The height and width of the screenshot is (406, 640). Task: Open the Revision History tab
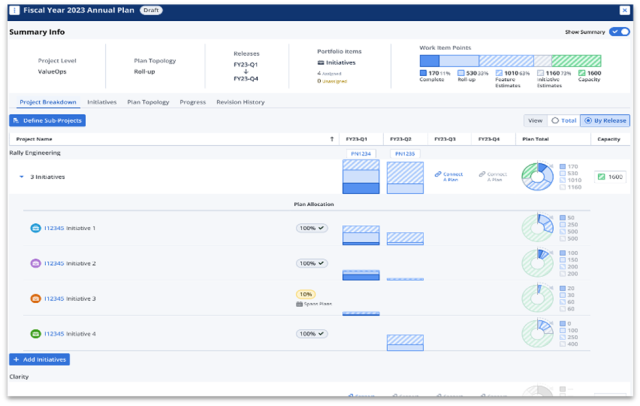tap(241, 102)
